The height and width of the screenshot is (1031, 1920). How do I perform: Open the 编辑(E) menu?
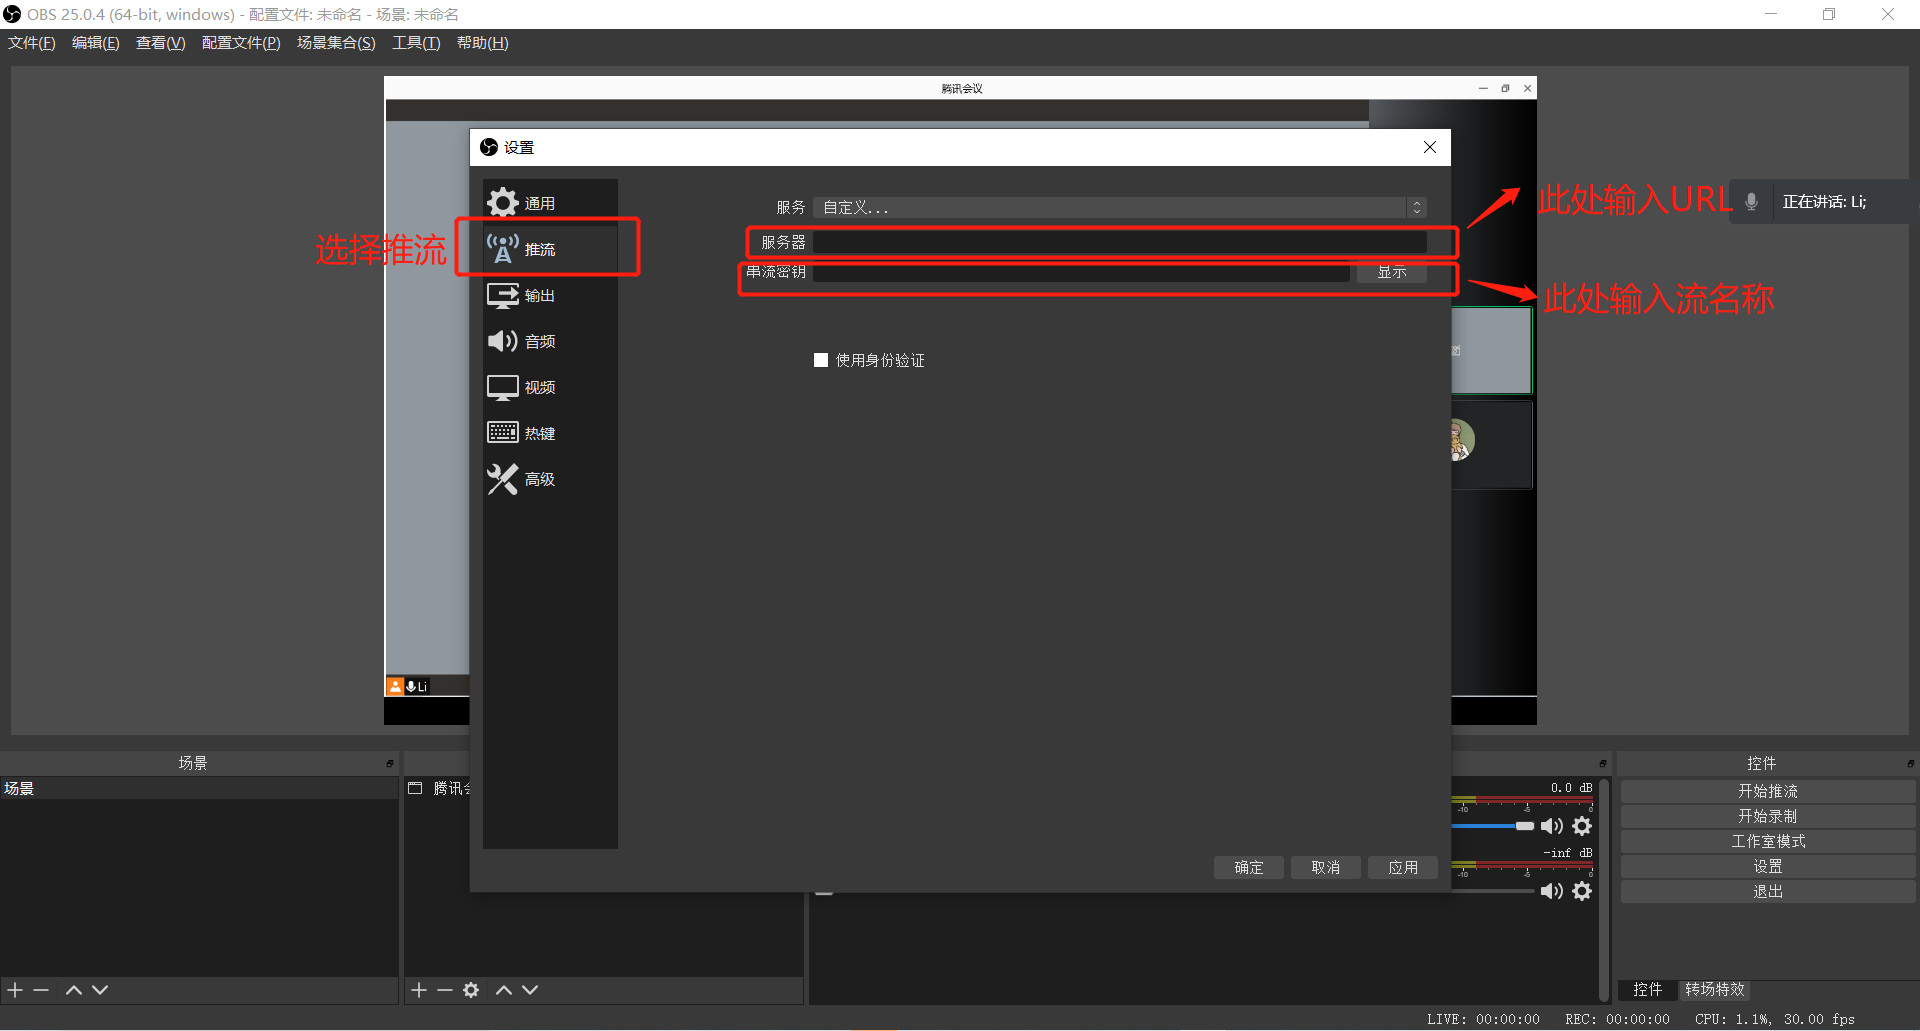[x=96, y=43]
